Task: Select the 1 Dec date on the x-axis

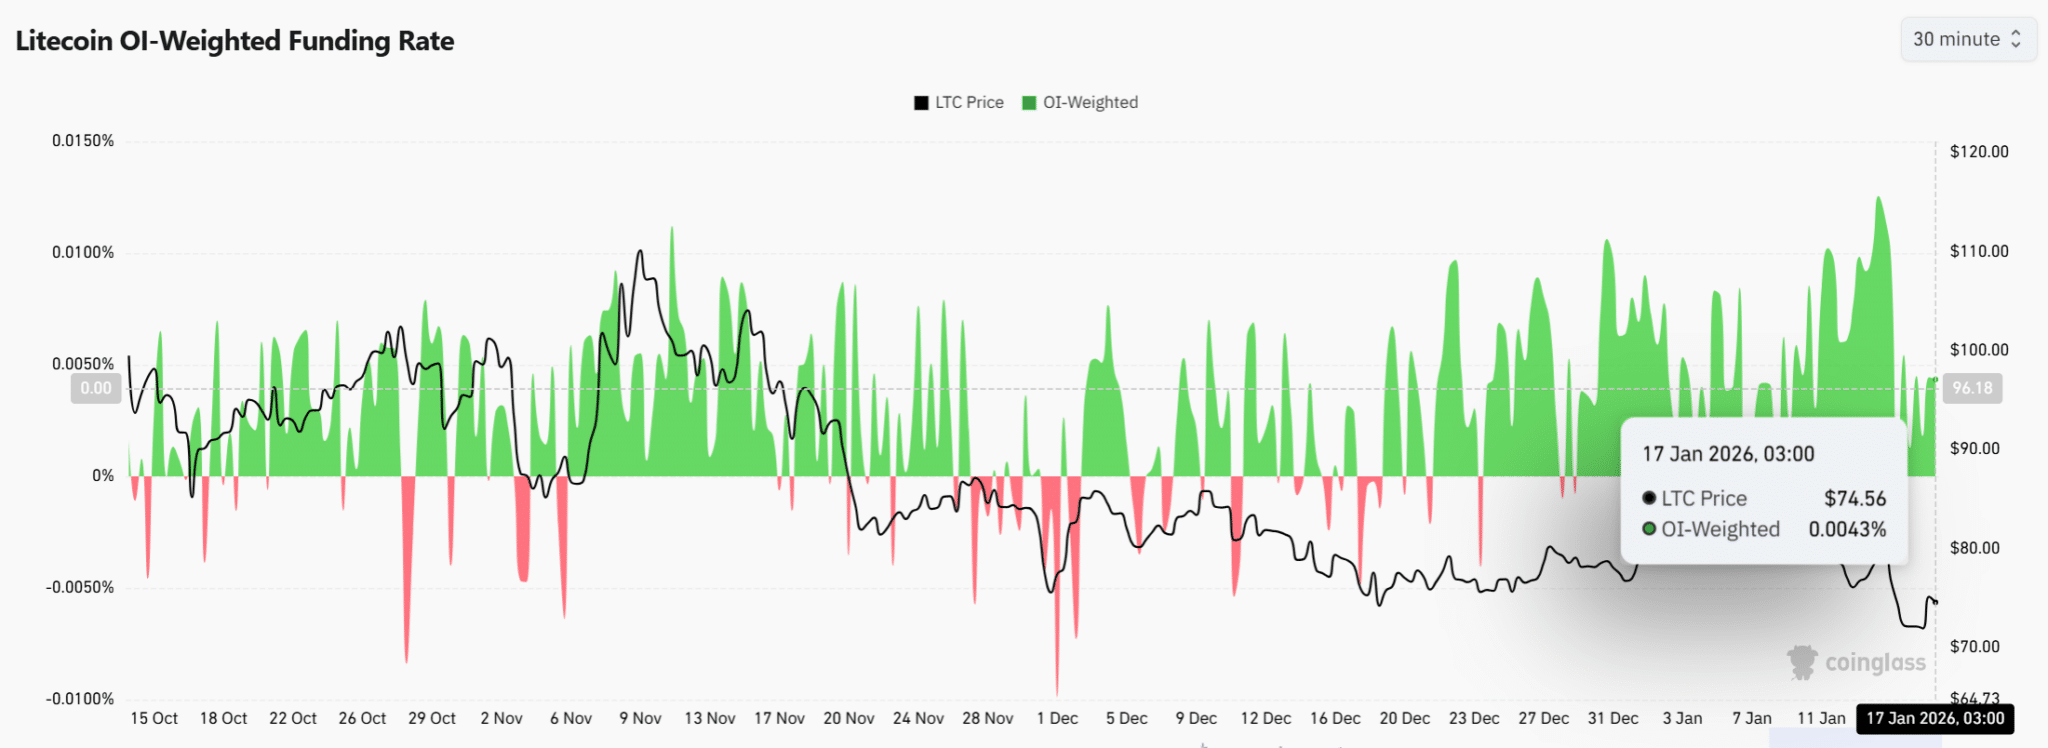Action: tap(1057, 718)
